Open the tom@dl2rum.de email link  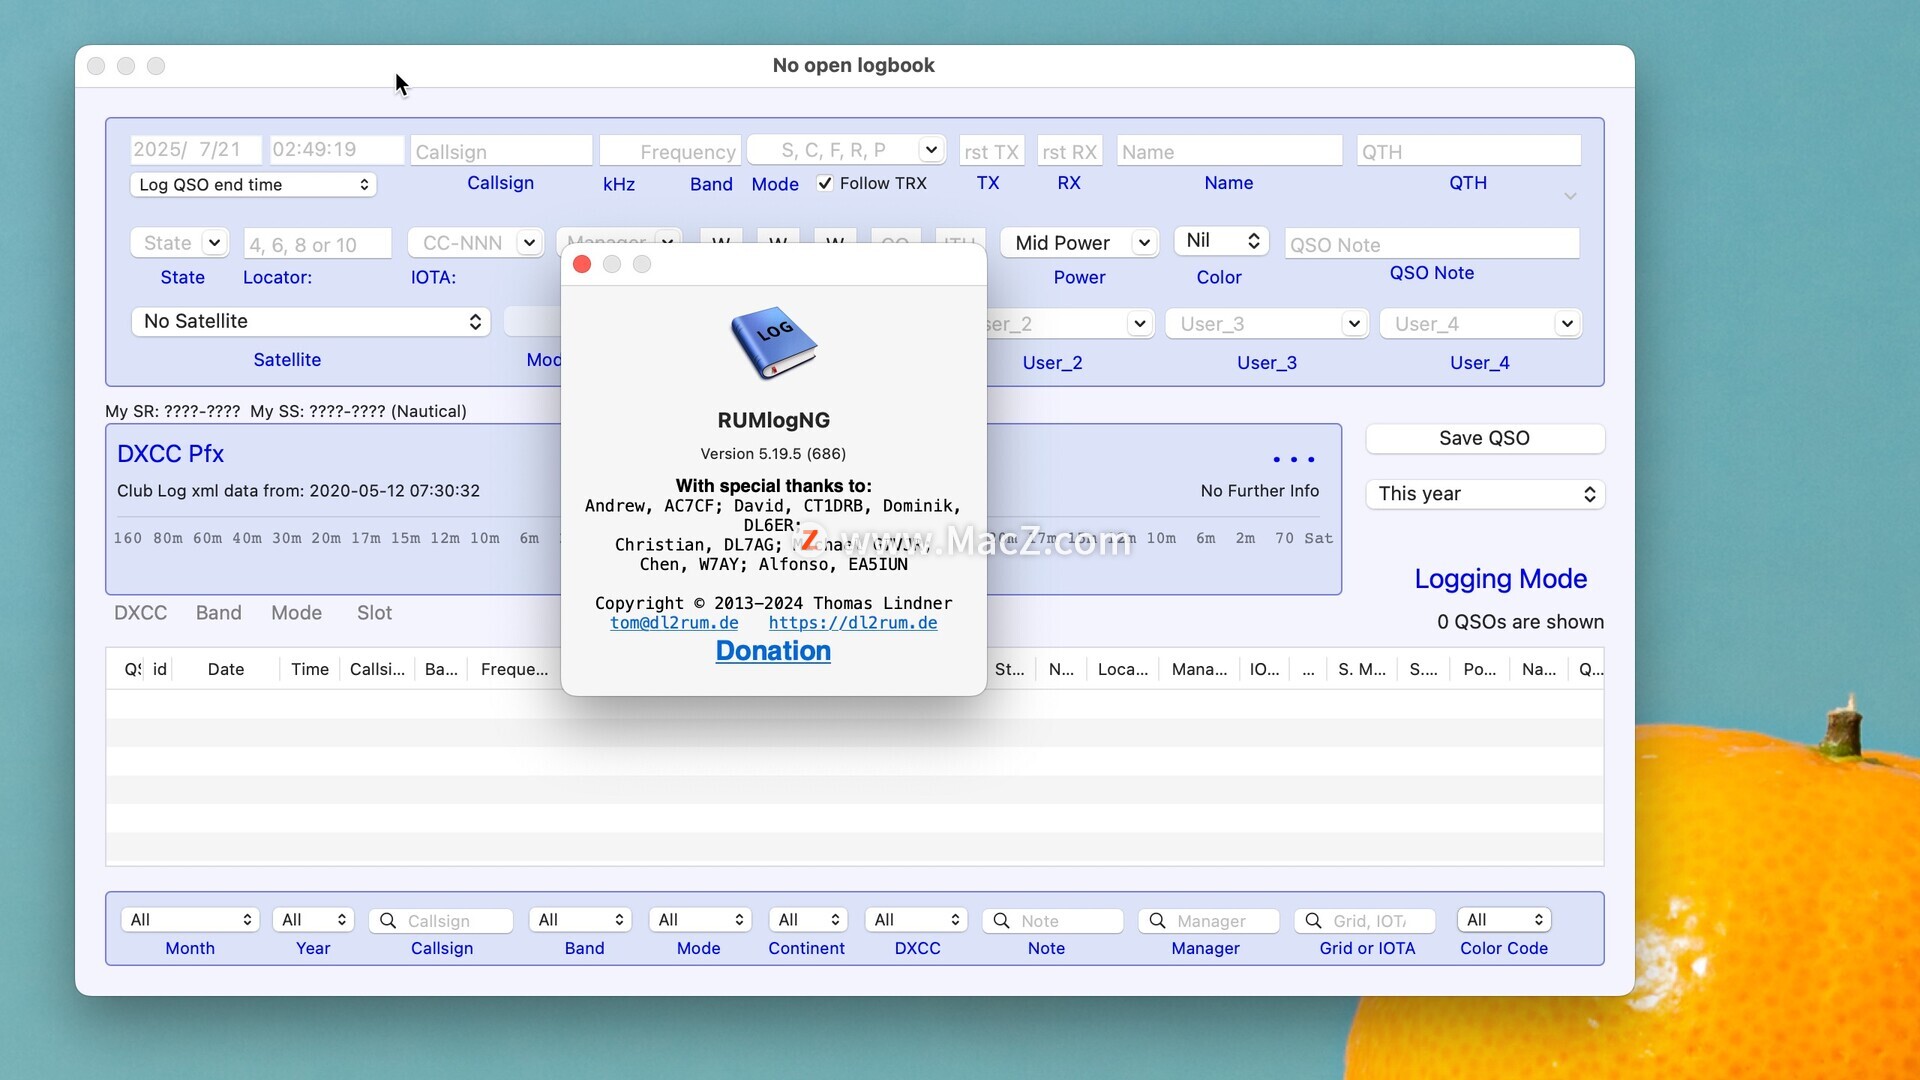point(674,623)
